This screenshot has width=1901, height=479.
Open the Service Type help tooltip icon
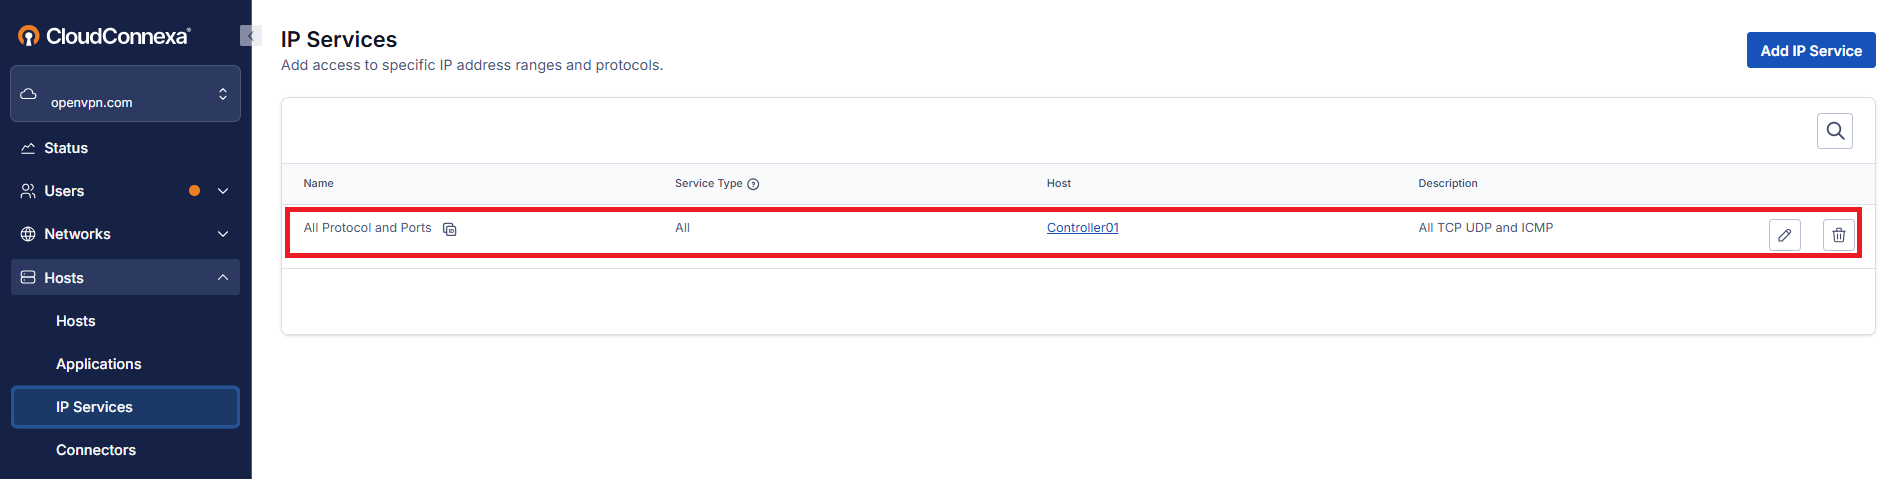click(x=753, y=184)
